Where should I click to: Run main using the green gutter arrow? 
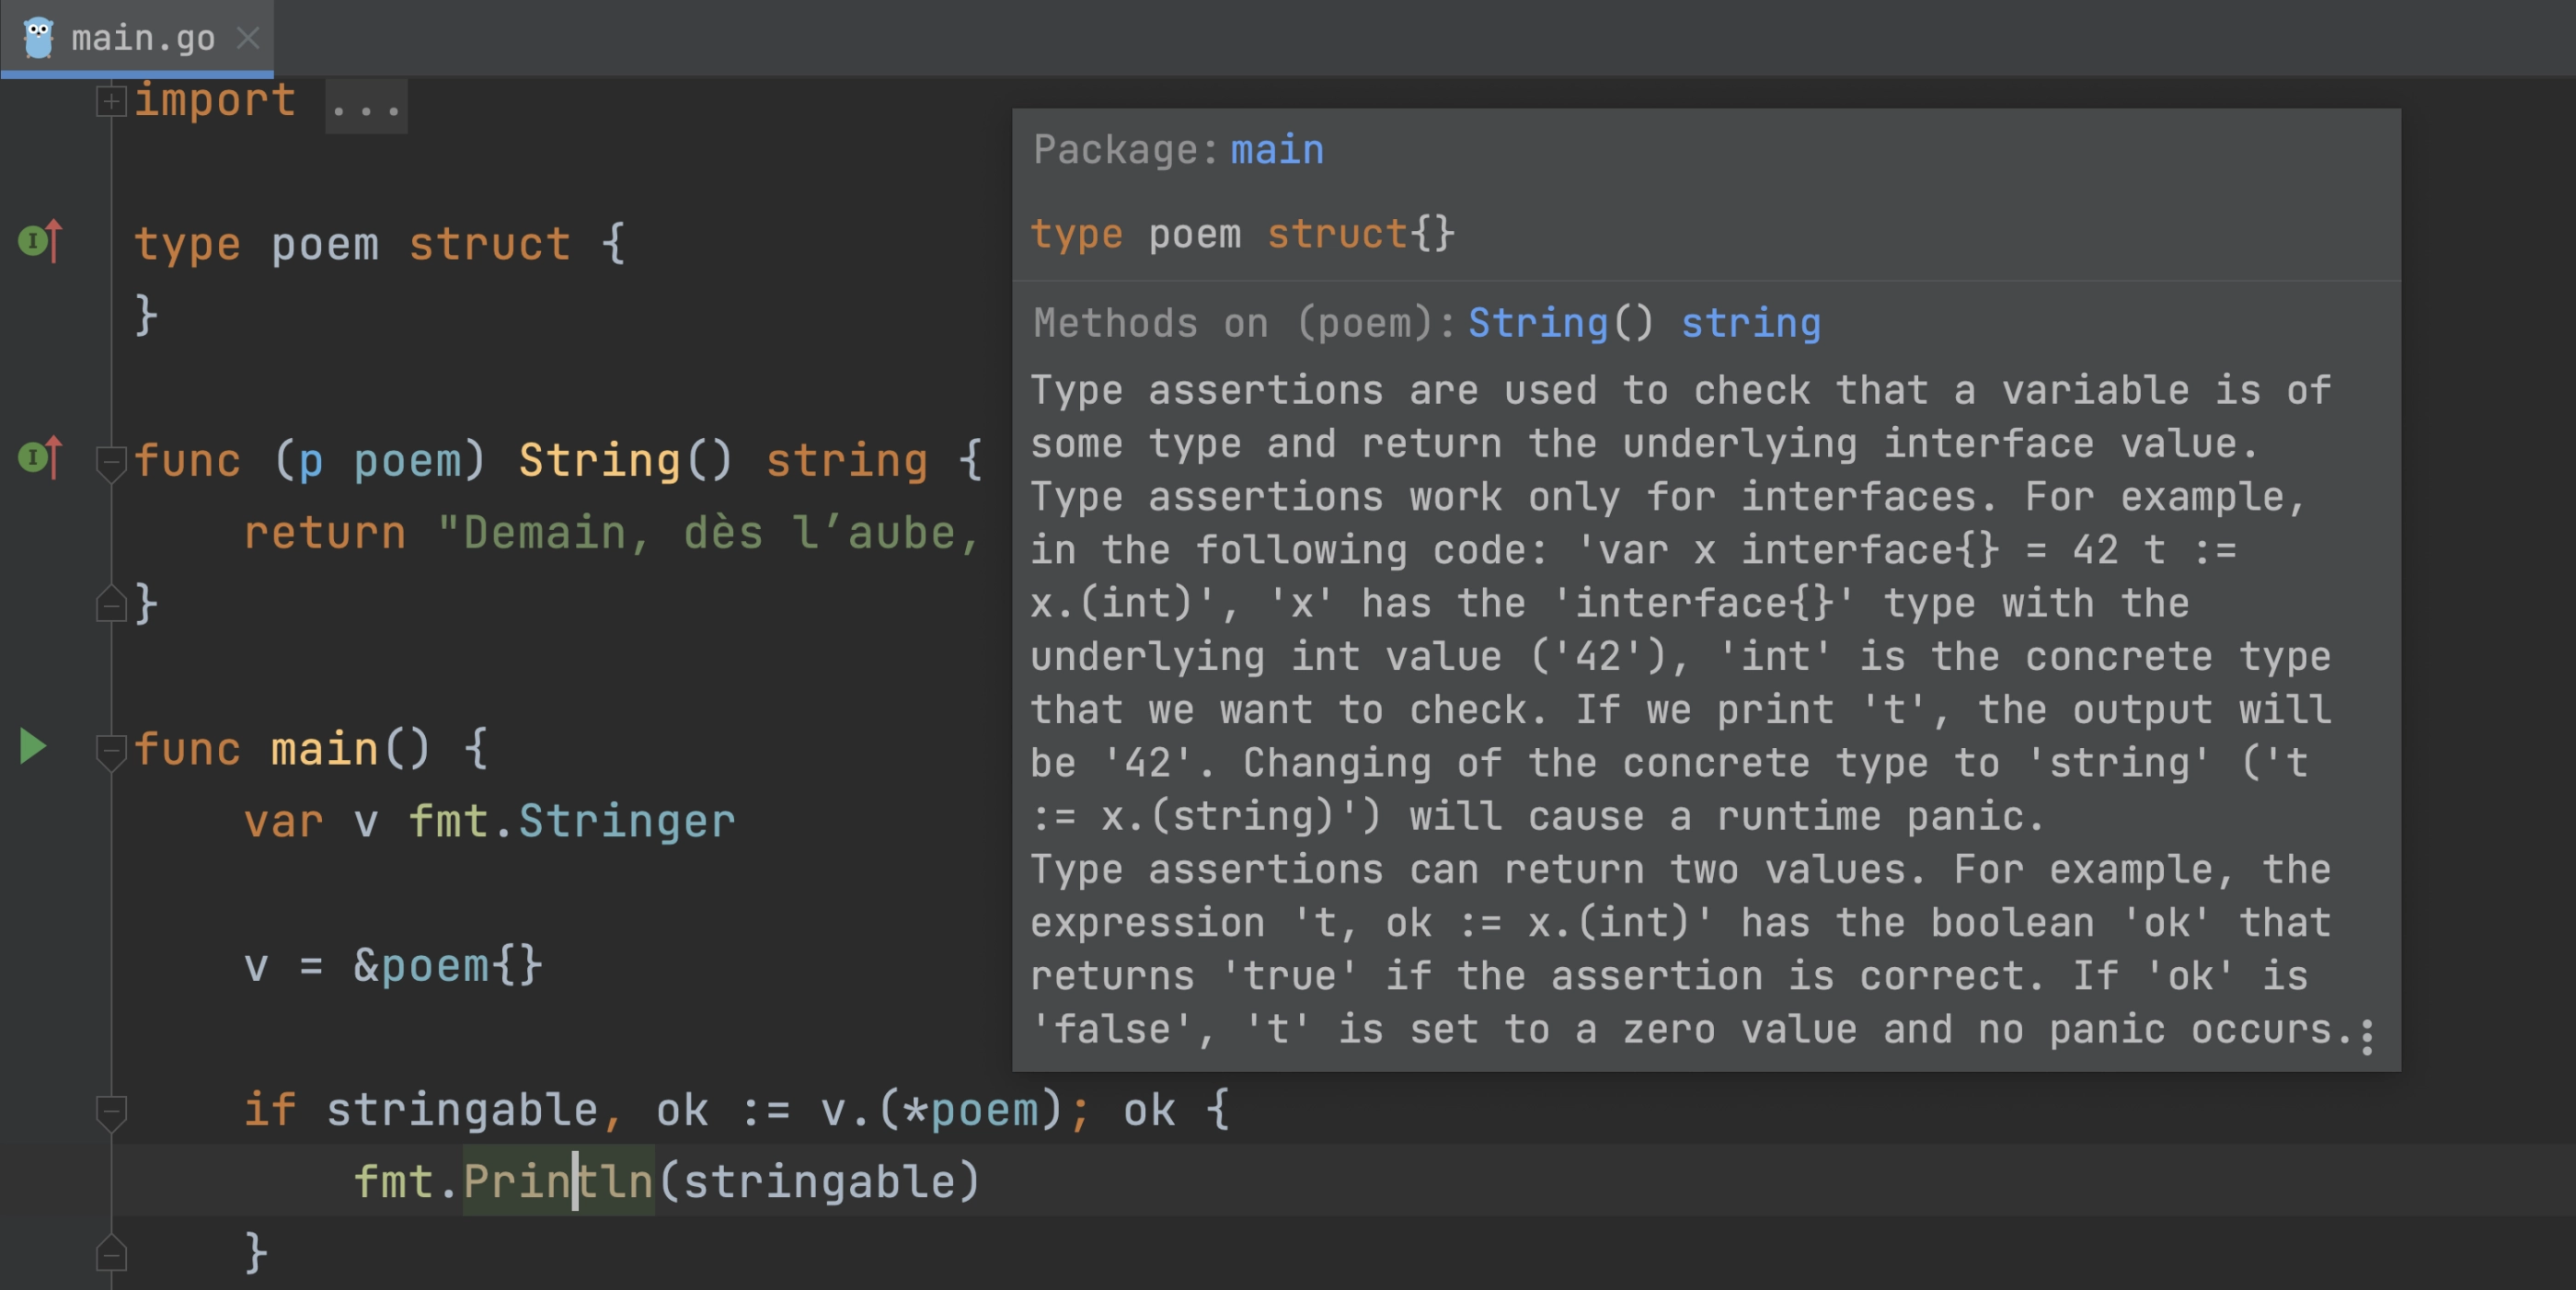(33, 746)
